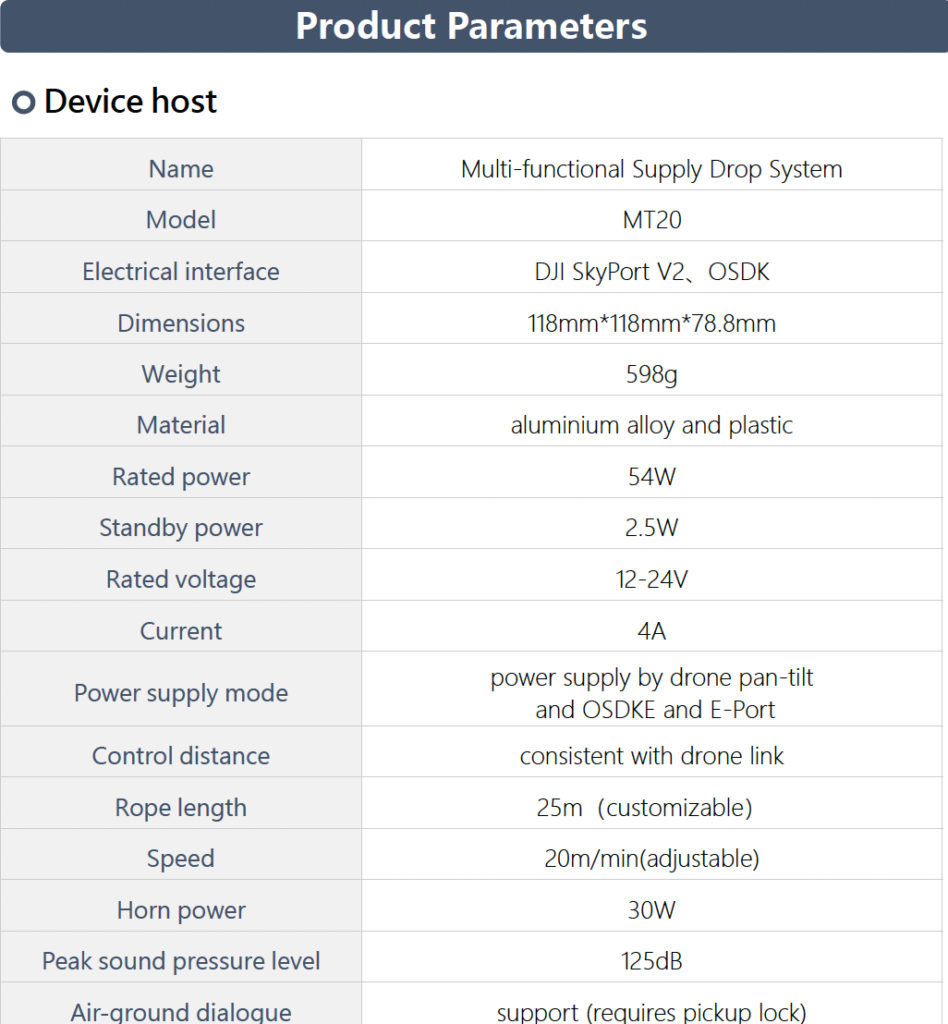Click the Product Parameters header banner
This screenshot has height=1024, width=948.
(472, 26)
